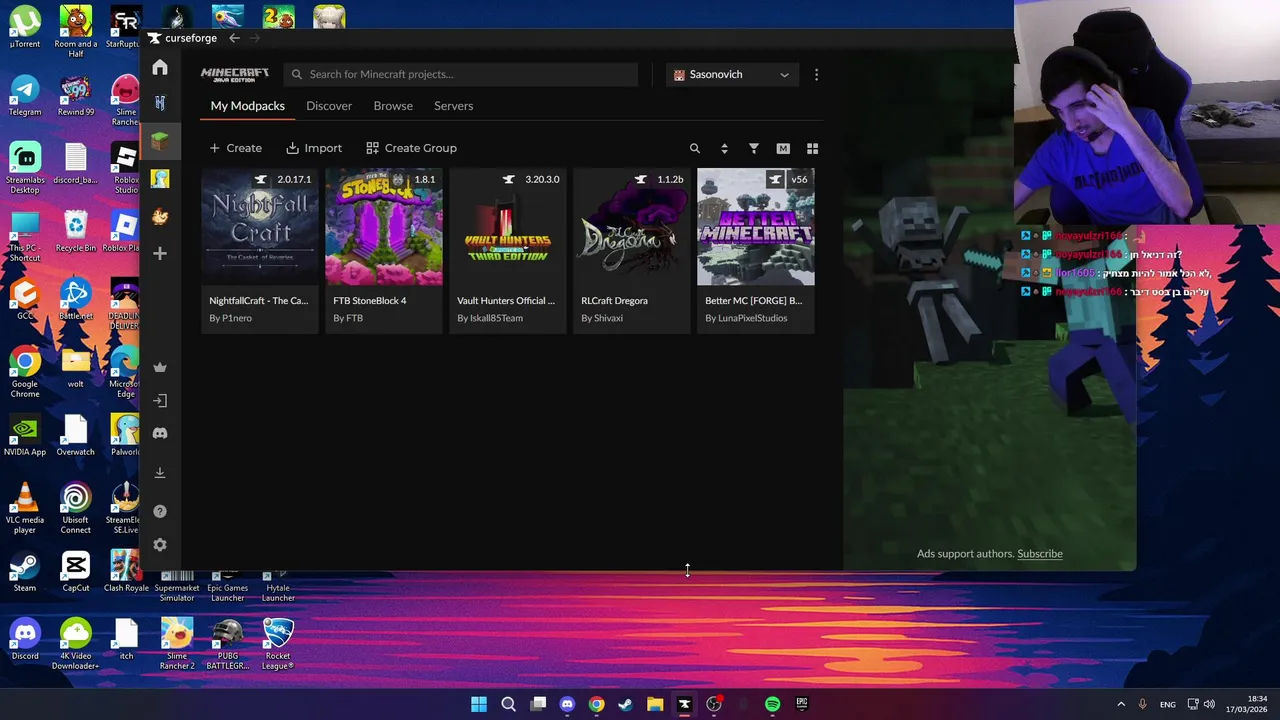Open the Discord icon in CurseForge sidebar
The image size is (1280, 720).
click(160, 433)
